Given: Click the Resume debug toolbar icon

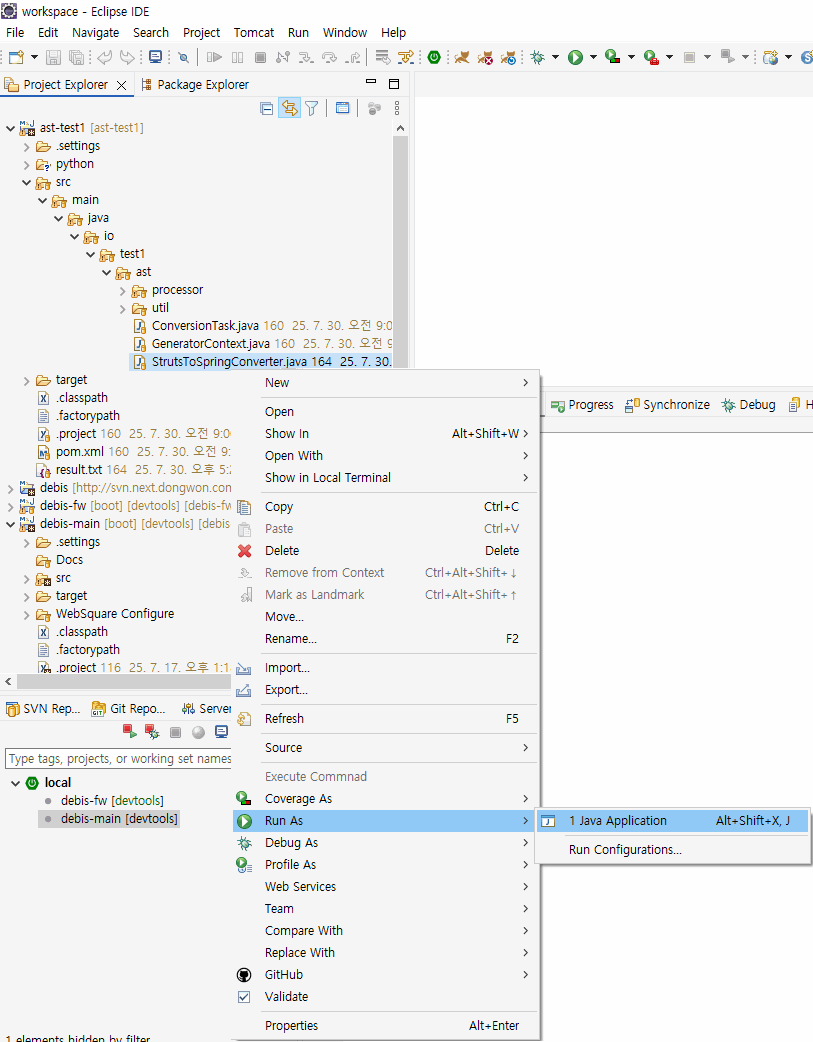Looking at the screenshot, I should (214, 57).
